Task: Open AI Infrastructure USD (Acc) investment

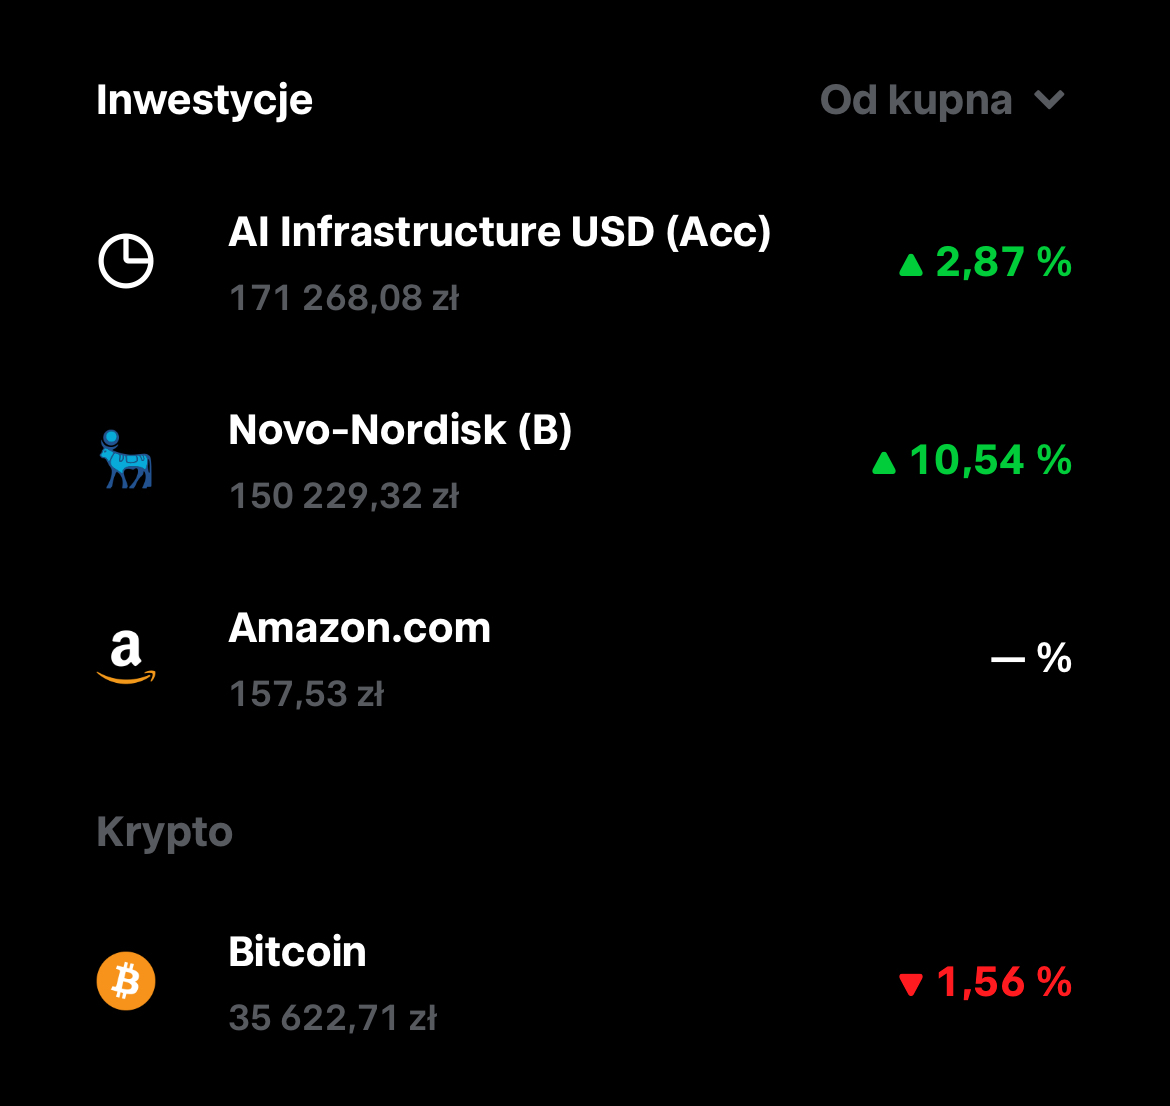Action: 499,232
